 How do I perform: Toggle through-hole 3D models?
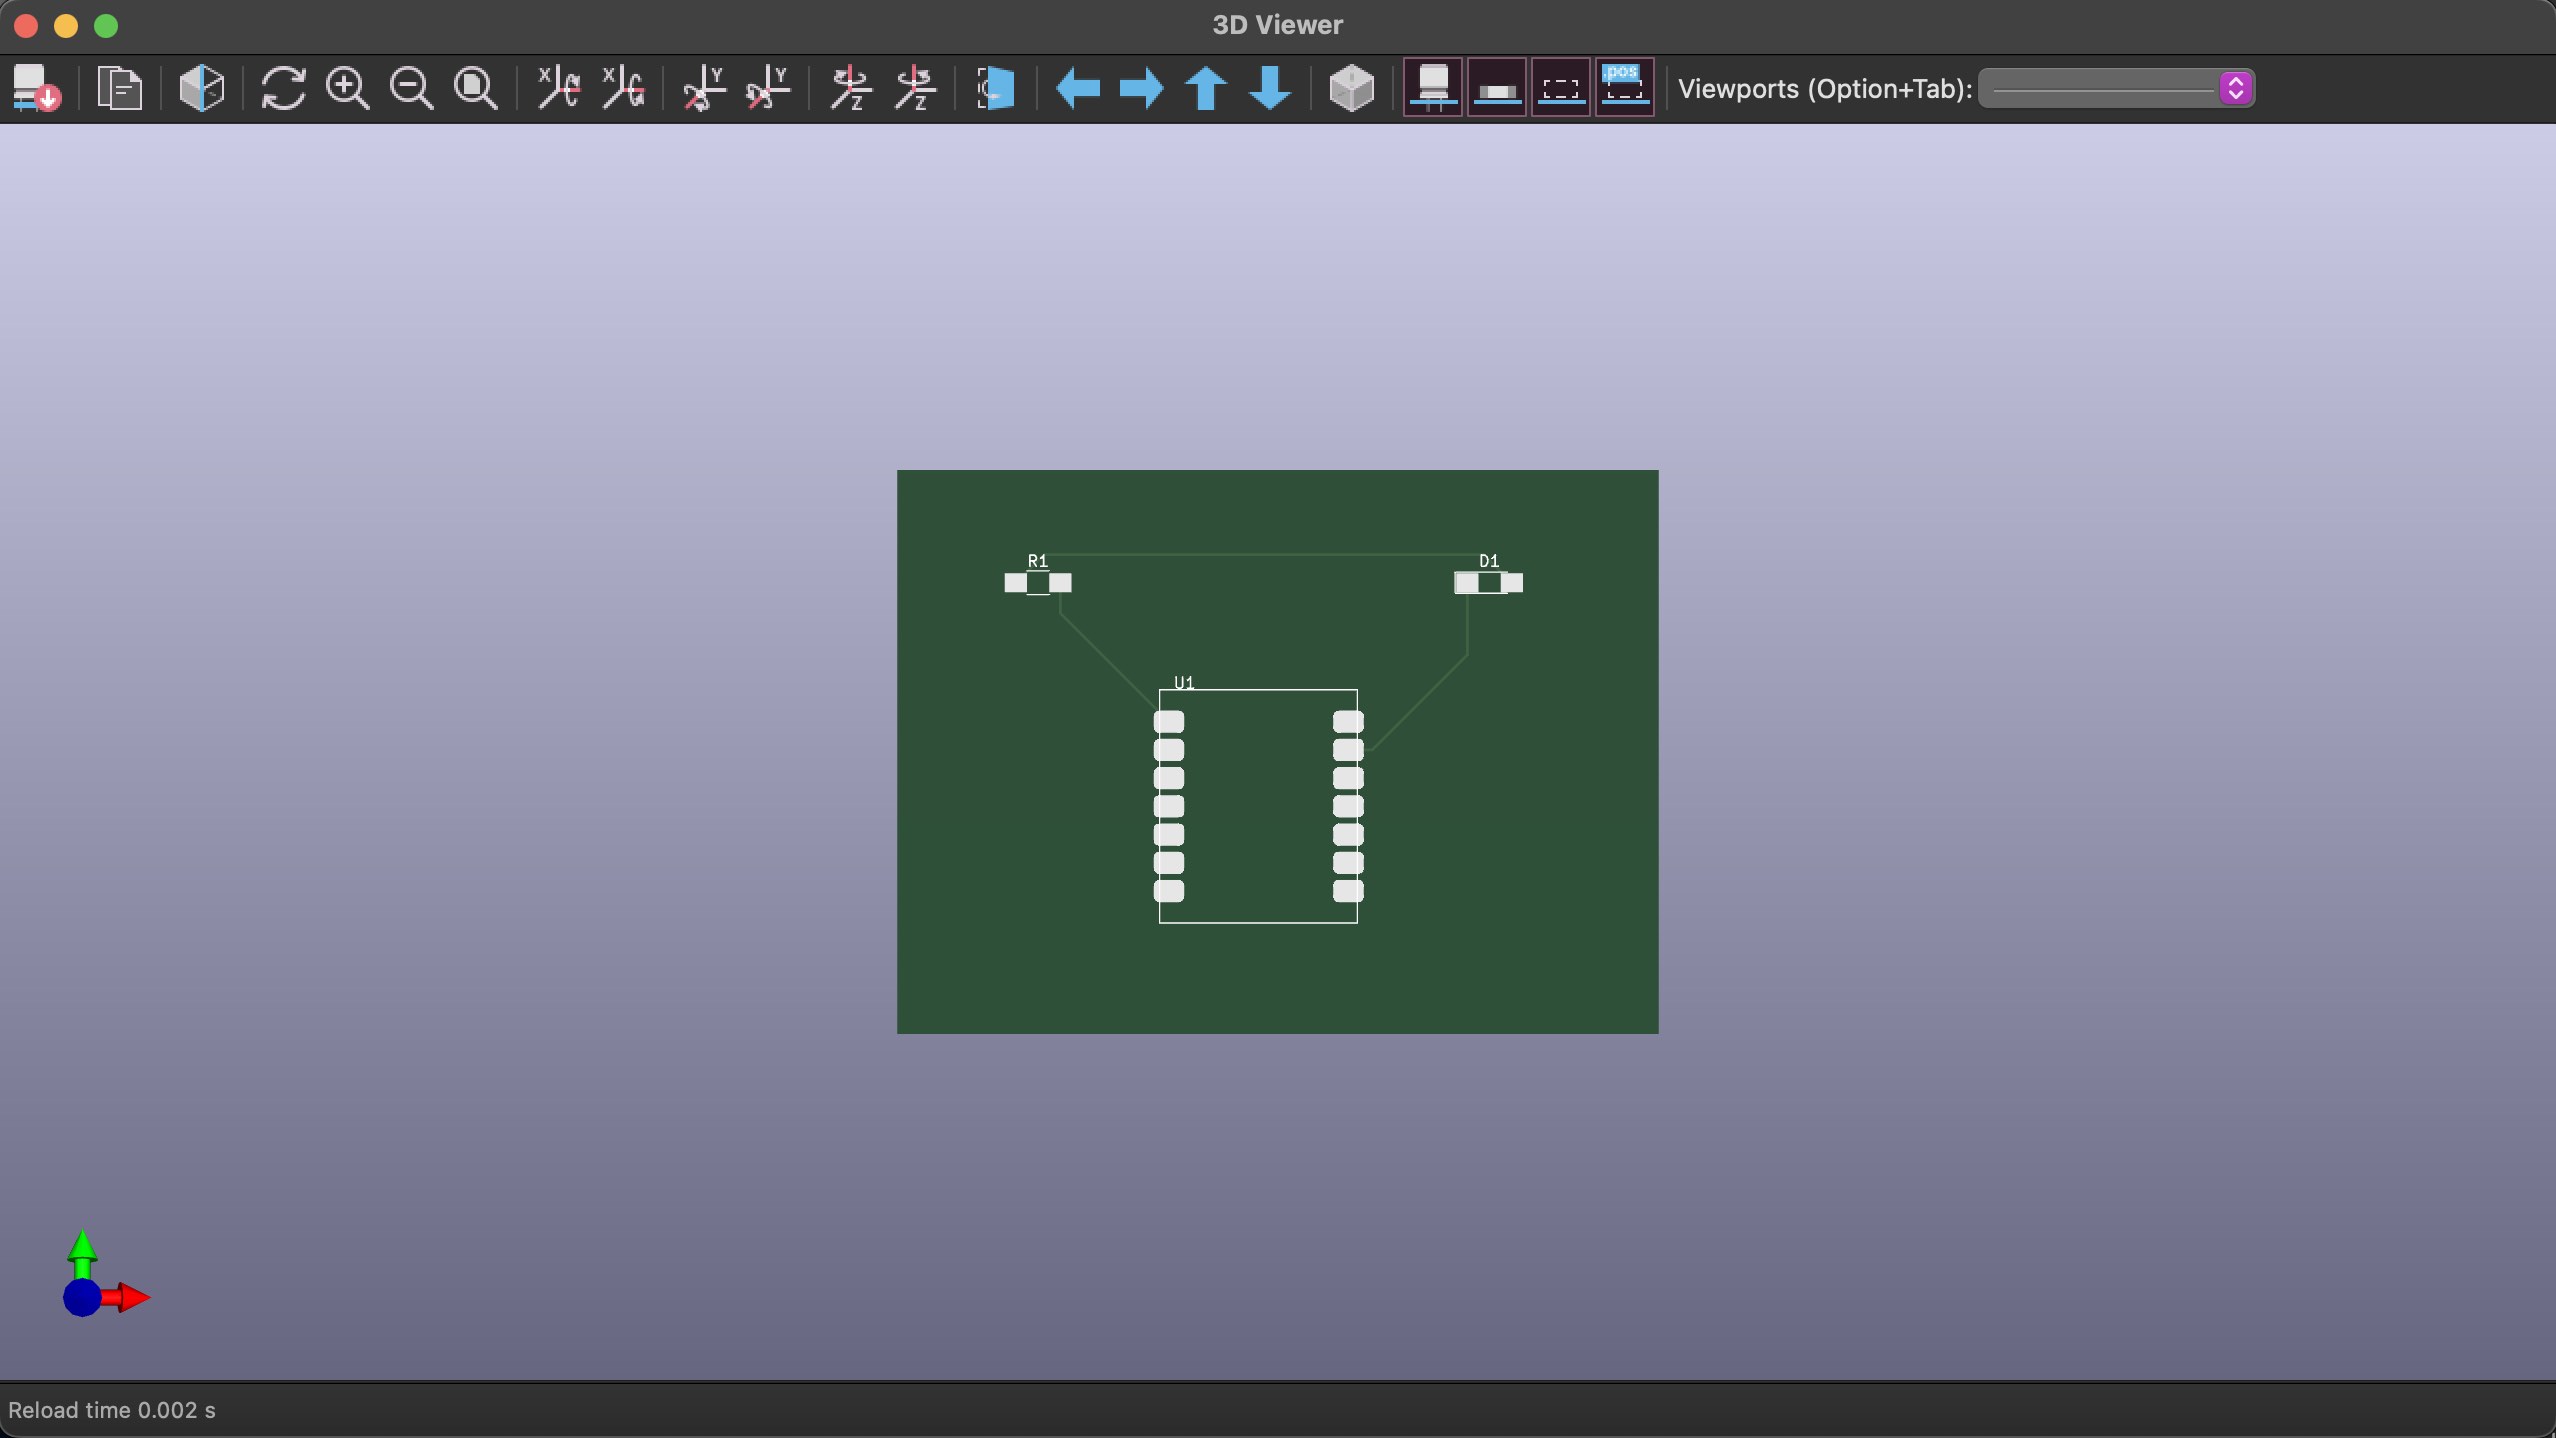click(1433, 88)
